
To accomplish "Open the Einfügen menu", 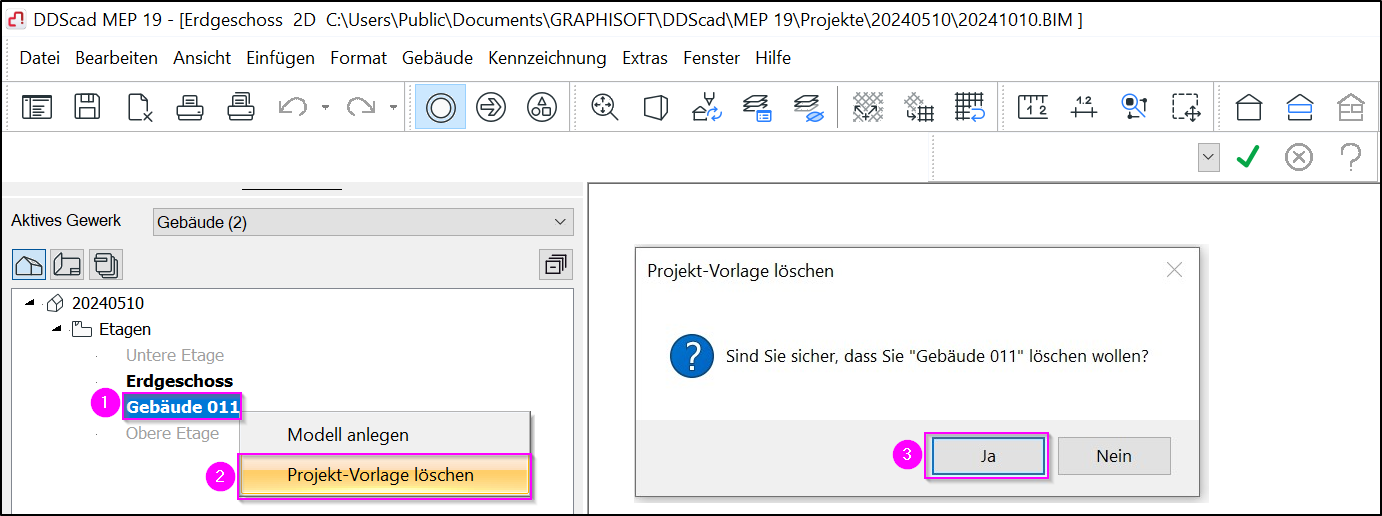I will coord(280,58).
